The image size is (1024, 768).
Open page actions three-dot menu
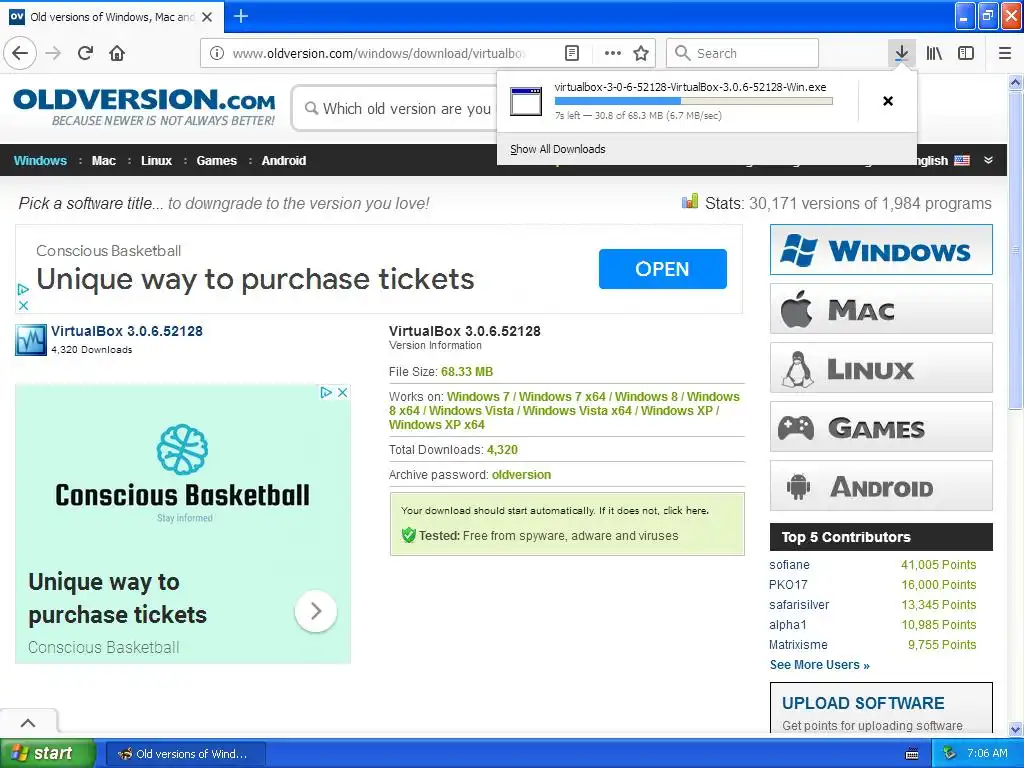pyautogui.click(x=613, y=53)
